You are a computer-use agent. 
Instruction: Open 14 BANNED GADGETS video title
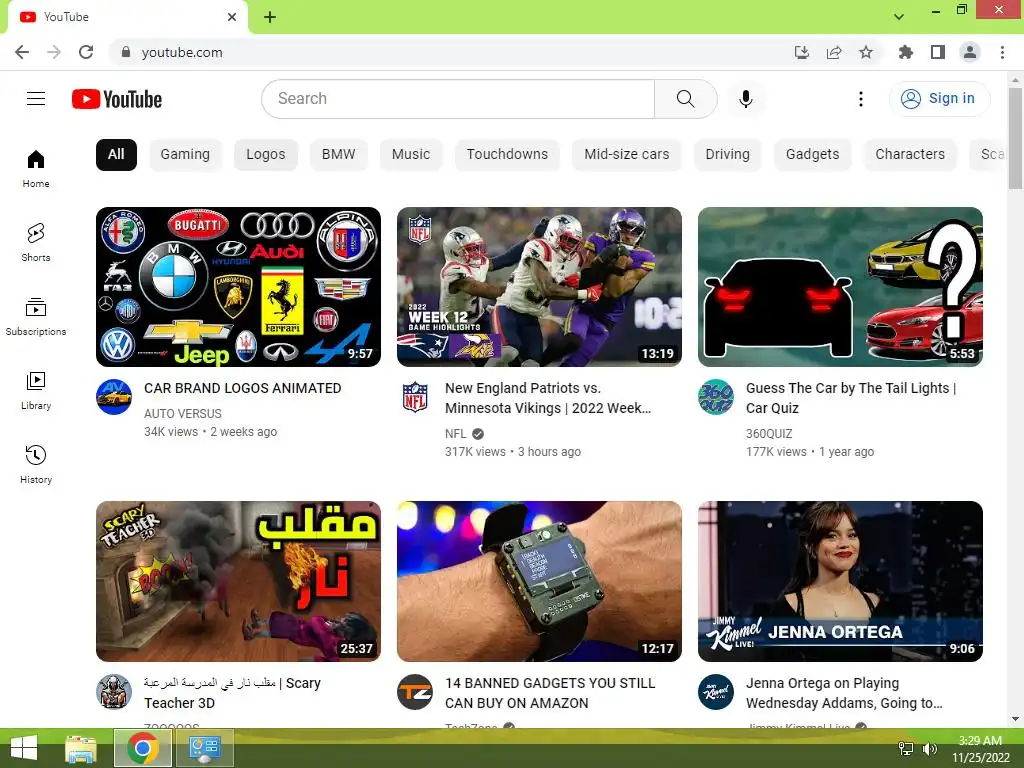[550, 693]
